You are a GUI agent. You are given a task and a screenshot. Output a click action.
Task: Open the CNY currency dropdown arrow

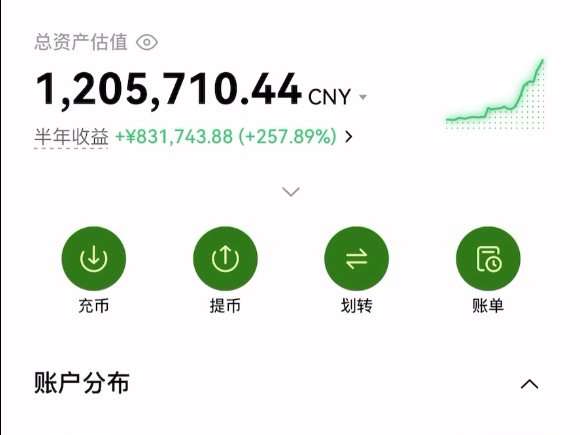pyautogui.click(x=363, y=97)
